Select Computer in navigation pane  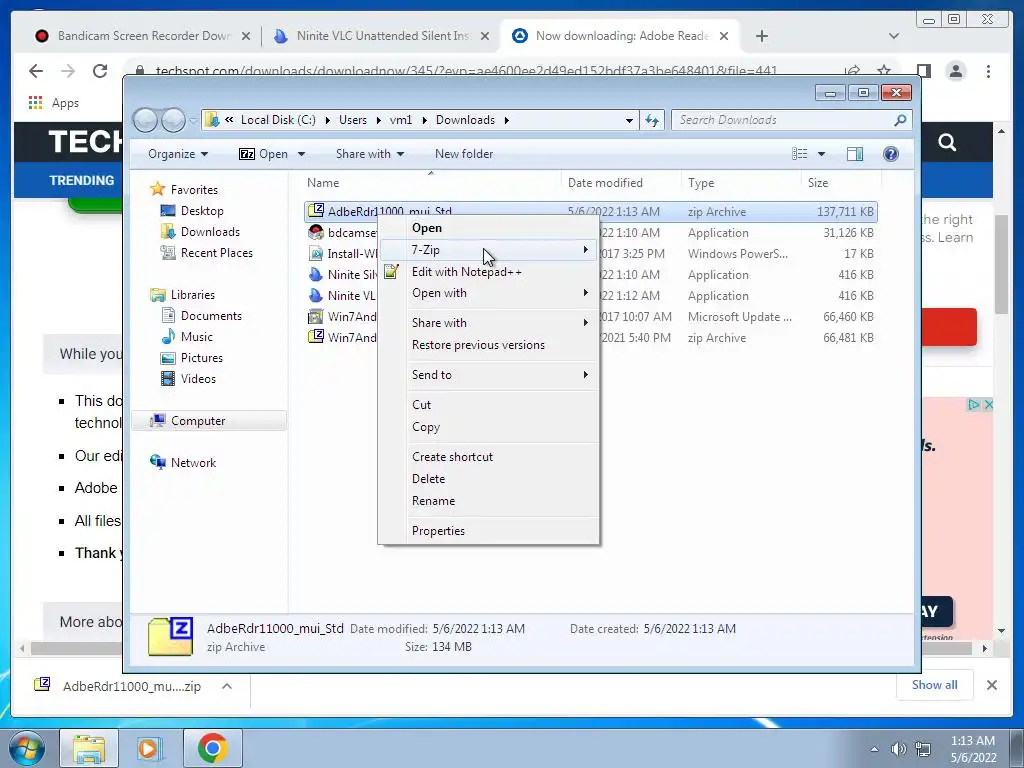198,421
